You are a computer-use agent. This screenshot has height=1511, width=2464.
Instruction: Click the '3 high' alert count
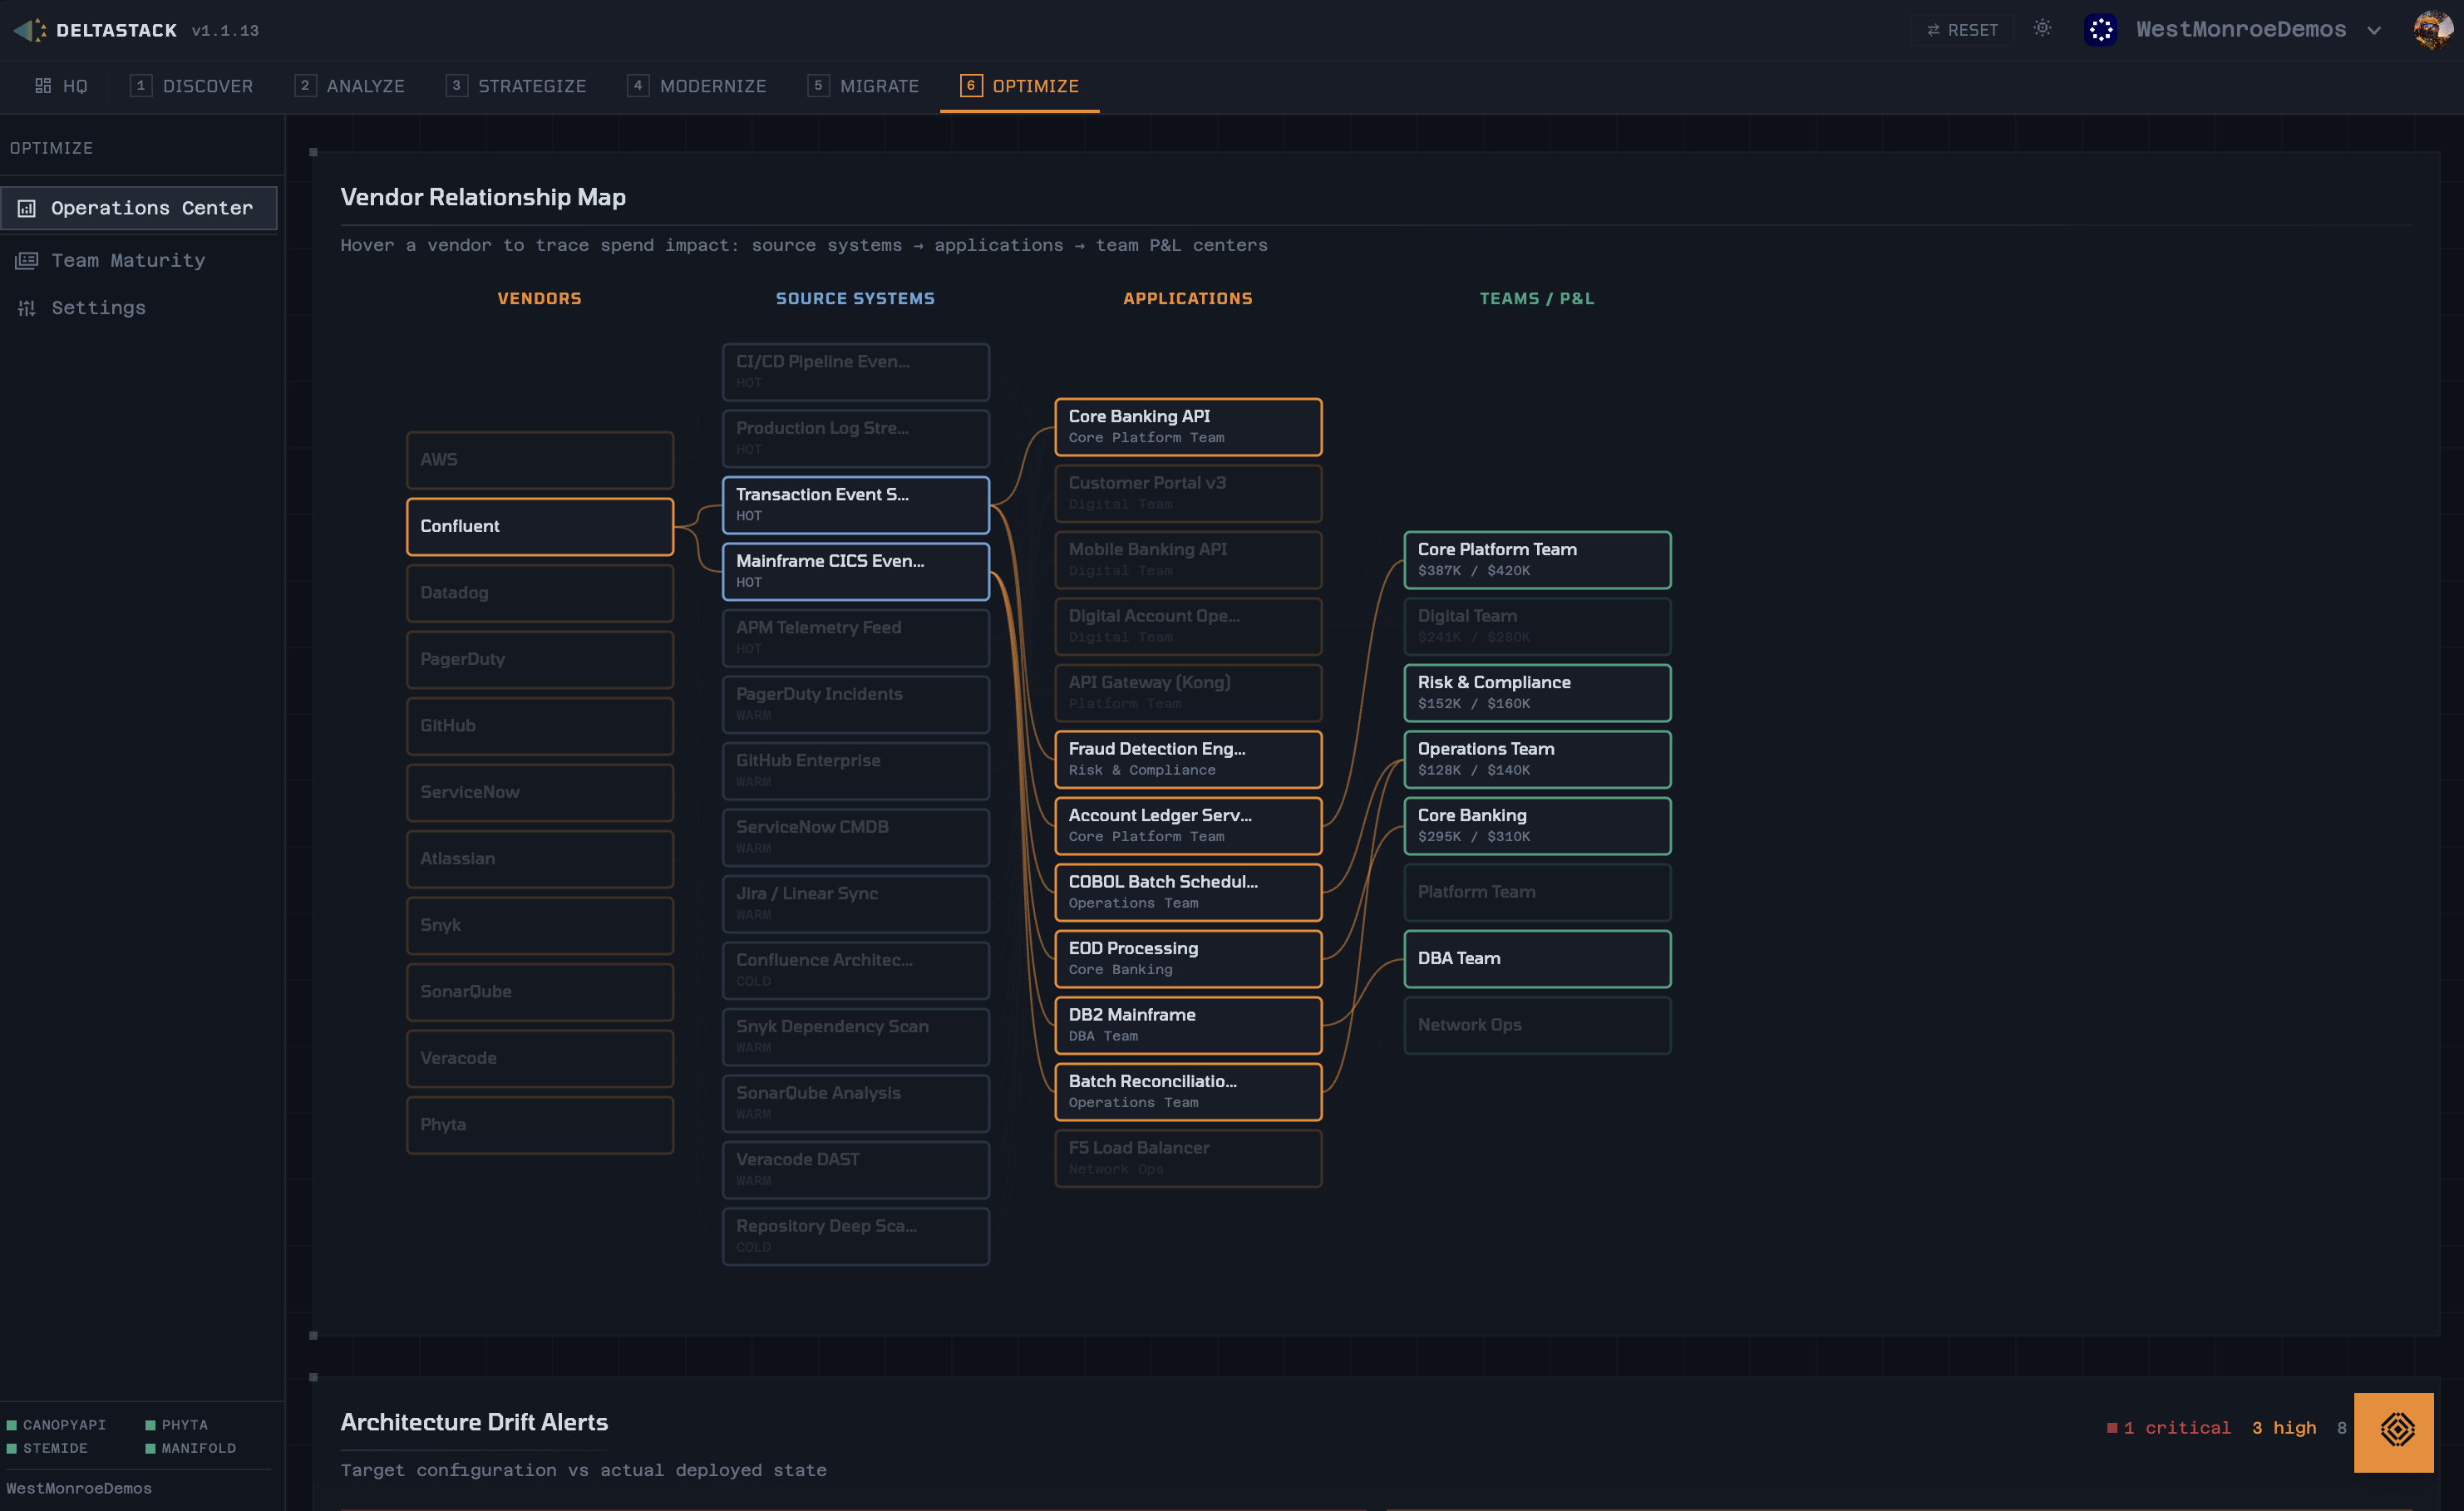pyautogui.click(x=2284, y=1428)
